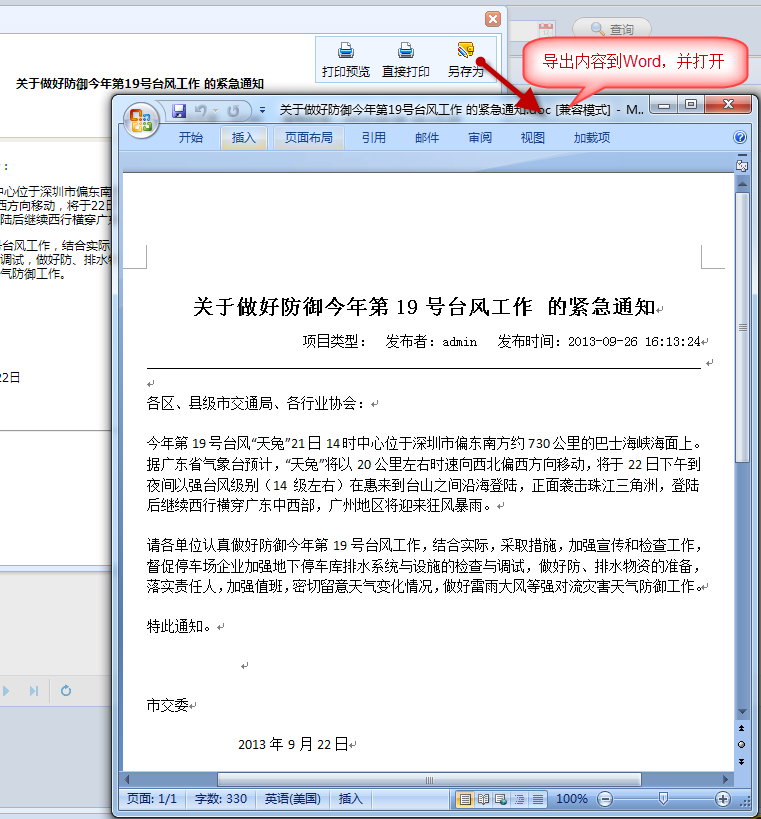761x819 pixels.
Task: Click zoom level 100% in status bar
Action: (572, 799)
